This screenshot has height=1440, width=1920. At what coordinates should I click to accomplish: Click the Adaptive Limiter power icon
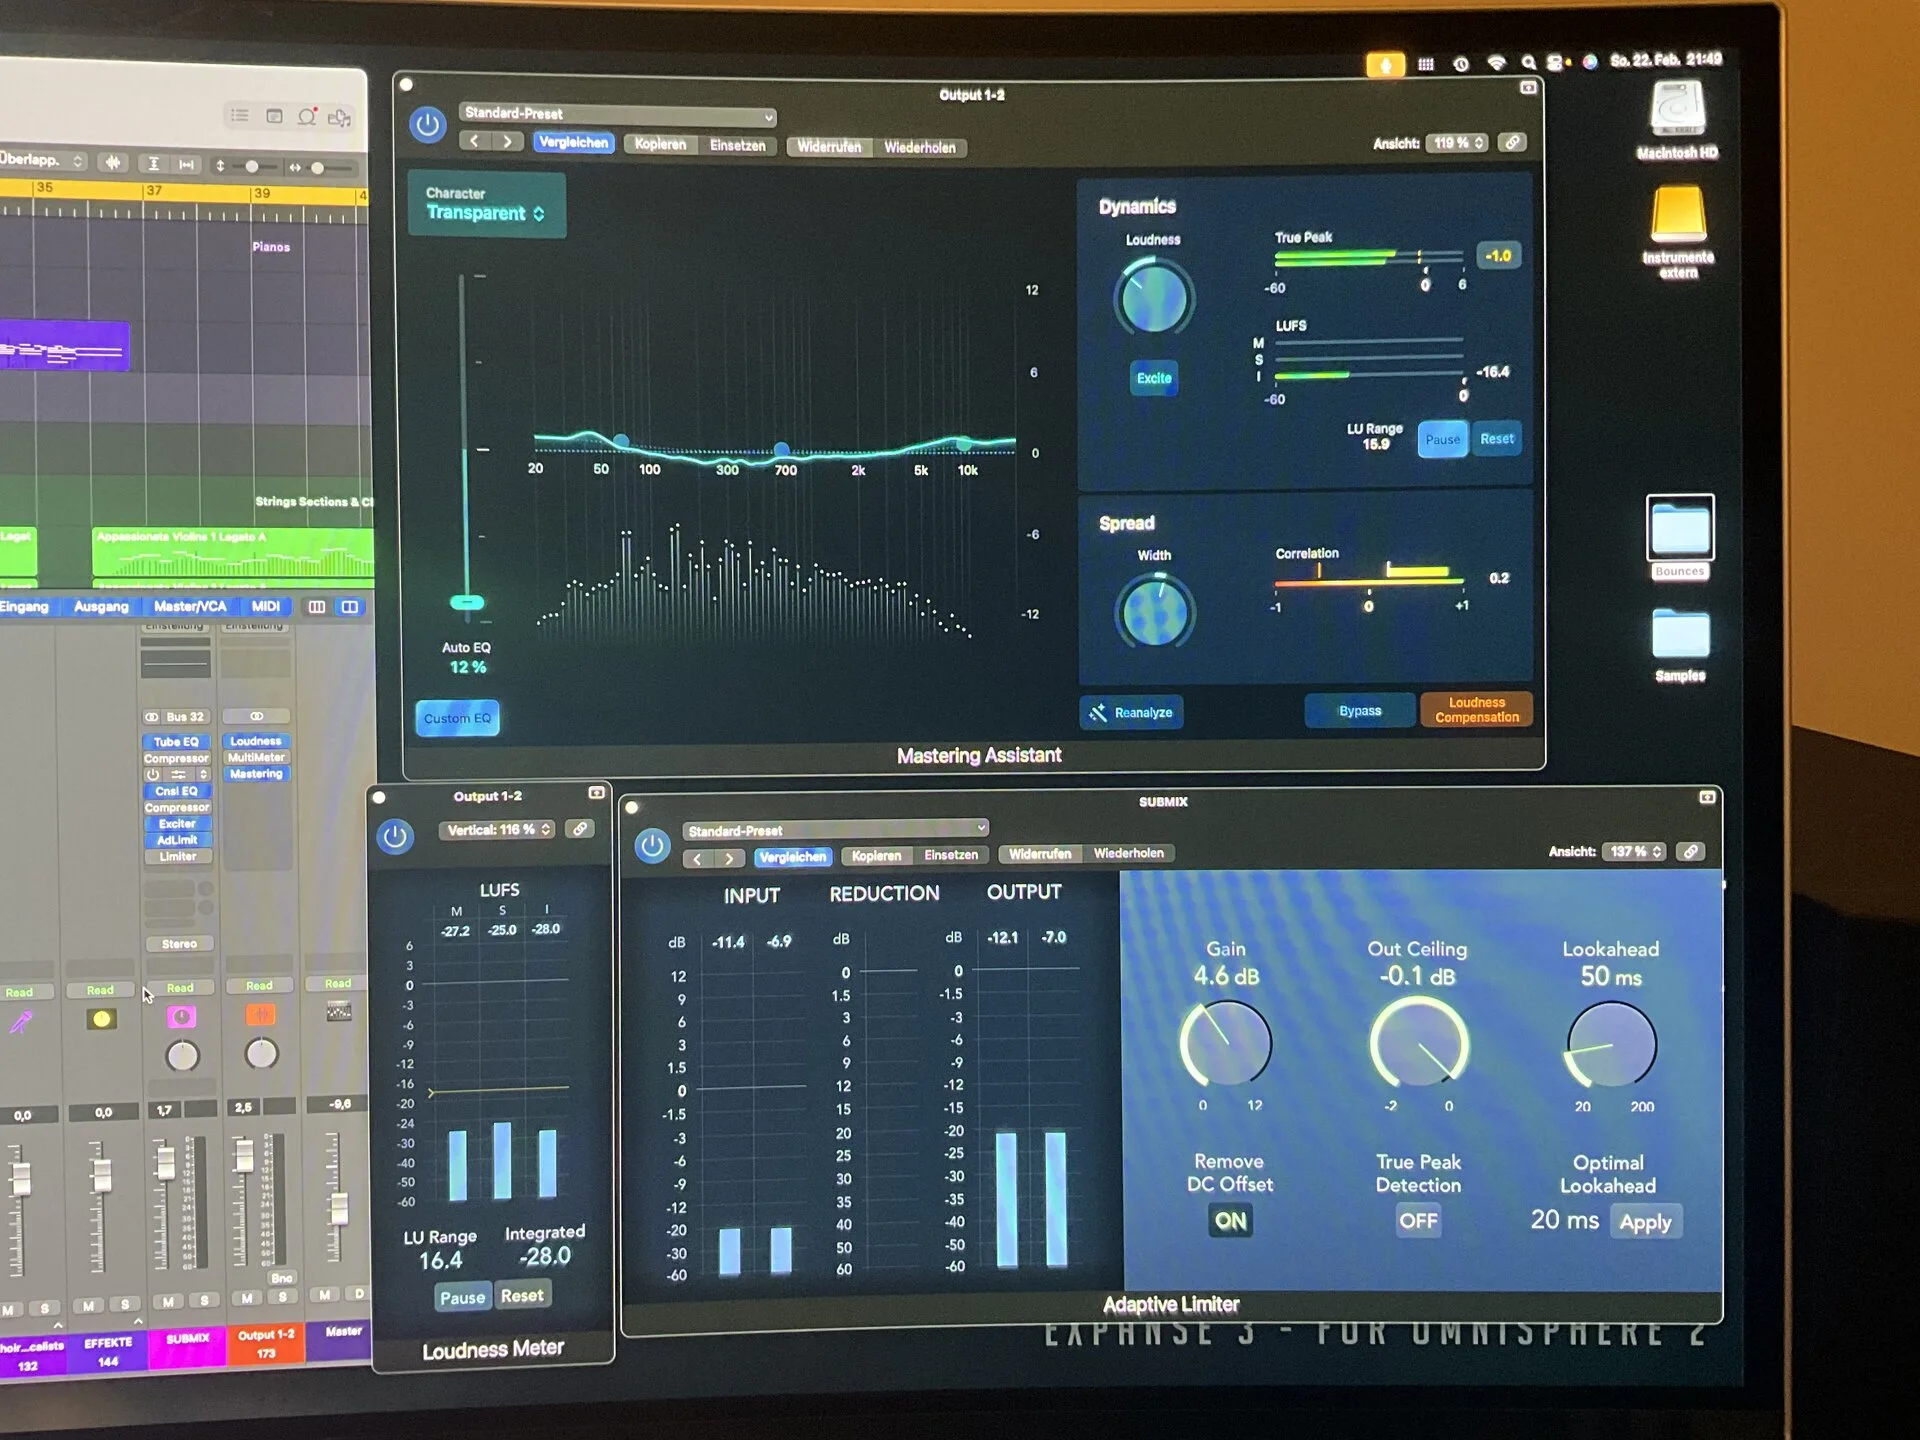click(652, 846)
